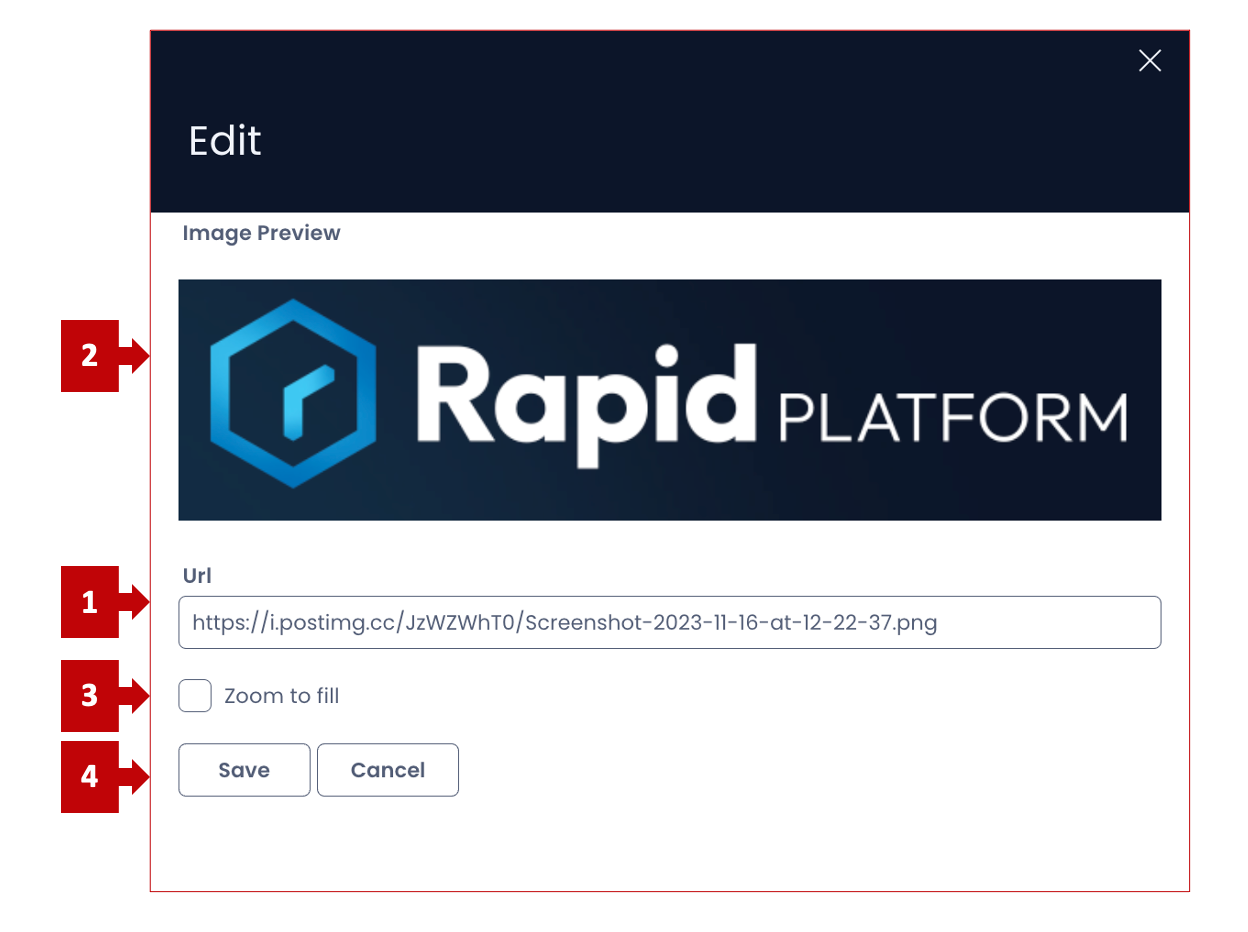Click the Rapid Platform image preview

tap(669, 400)
